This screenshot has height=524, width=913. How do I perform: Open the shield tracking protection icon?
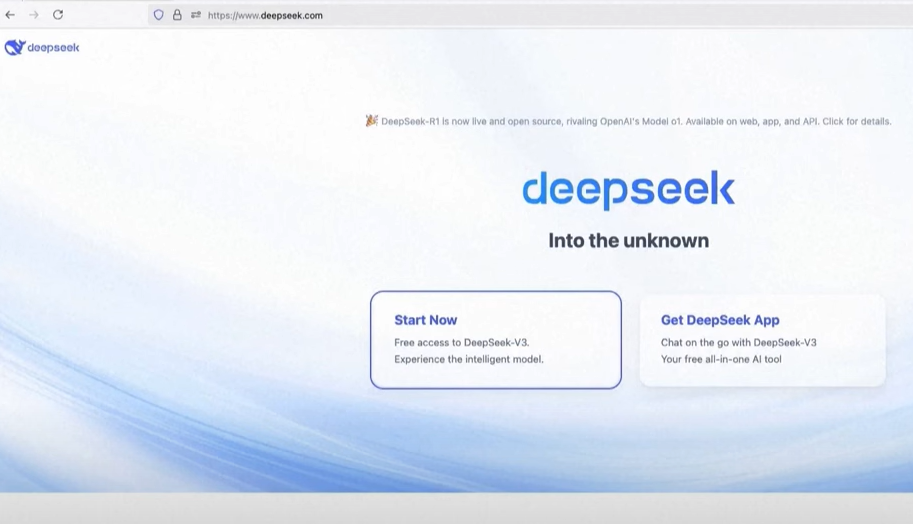click(158, 15)
